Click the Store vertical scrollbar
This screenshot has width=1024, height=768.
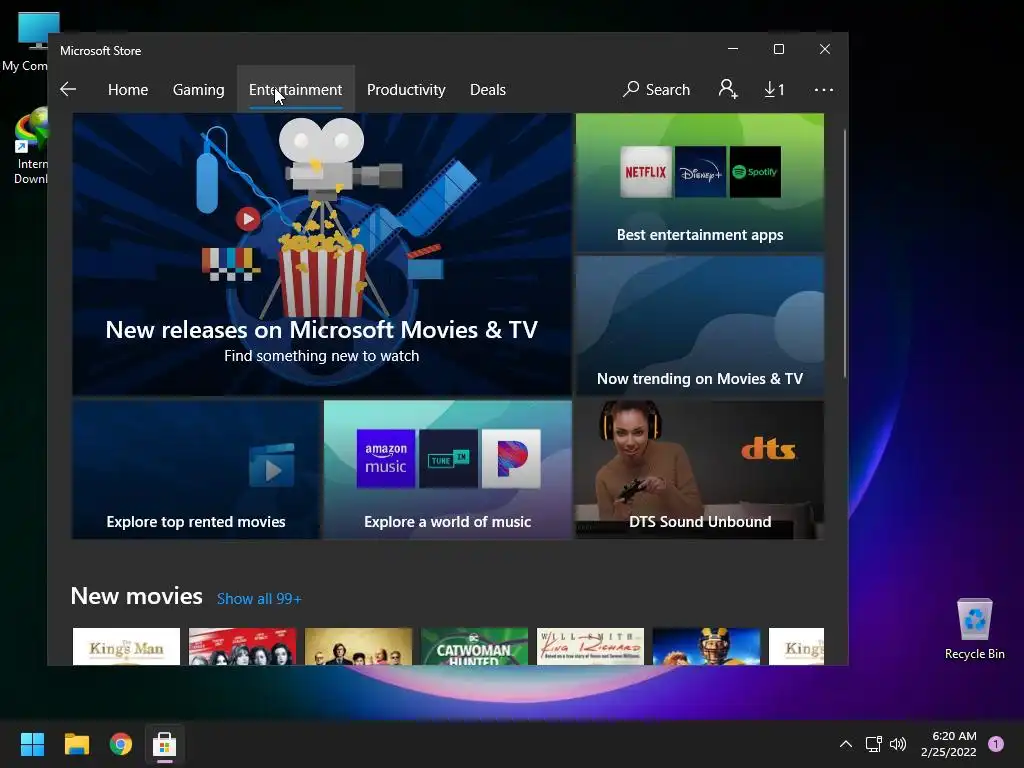844,253
